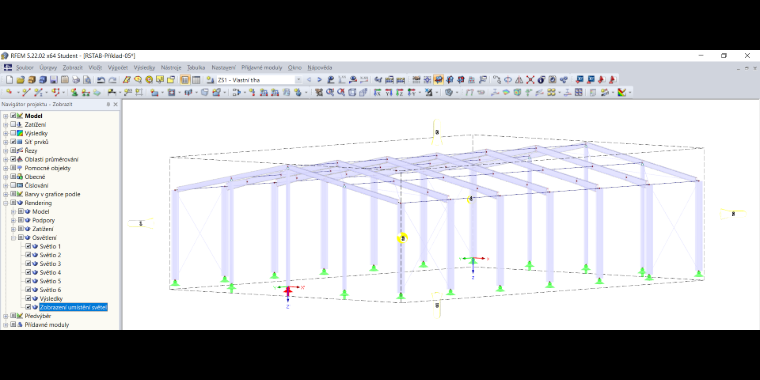Click the light marker right of the model
Screen dimensions: 760x380
point(733,214)
